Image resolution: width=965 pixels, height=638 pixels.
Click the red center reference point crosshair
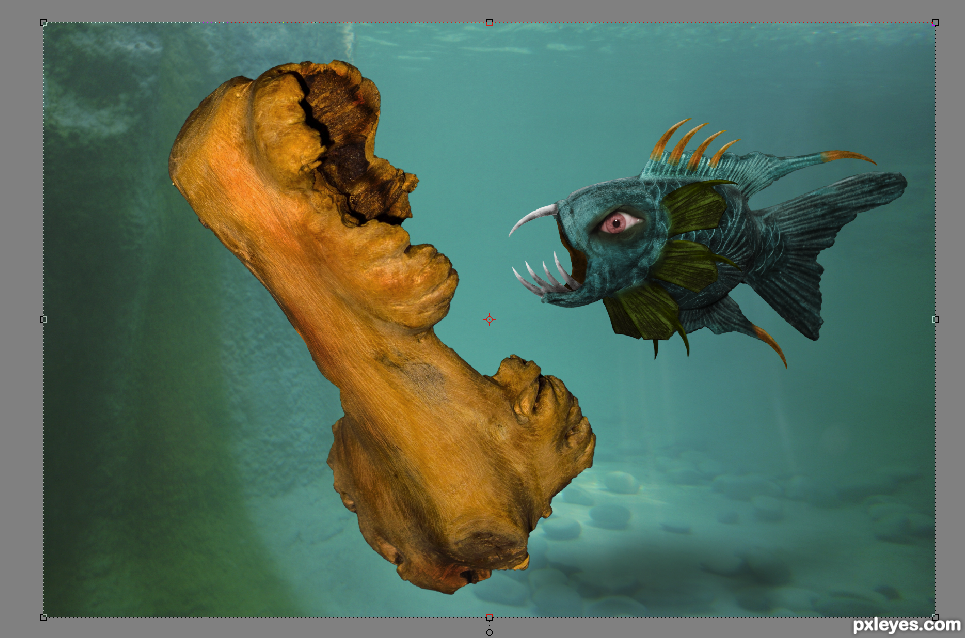click(489, 319)
